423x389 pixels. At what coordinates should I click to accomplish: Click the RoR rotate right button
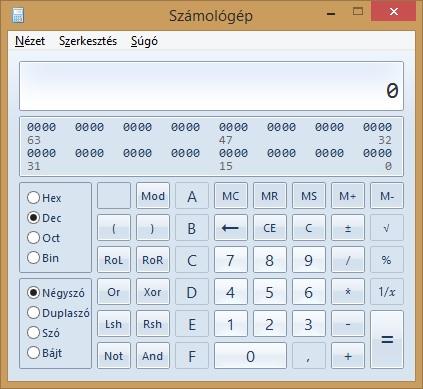[153, 260]
